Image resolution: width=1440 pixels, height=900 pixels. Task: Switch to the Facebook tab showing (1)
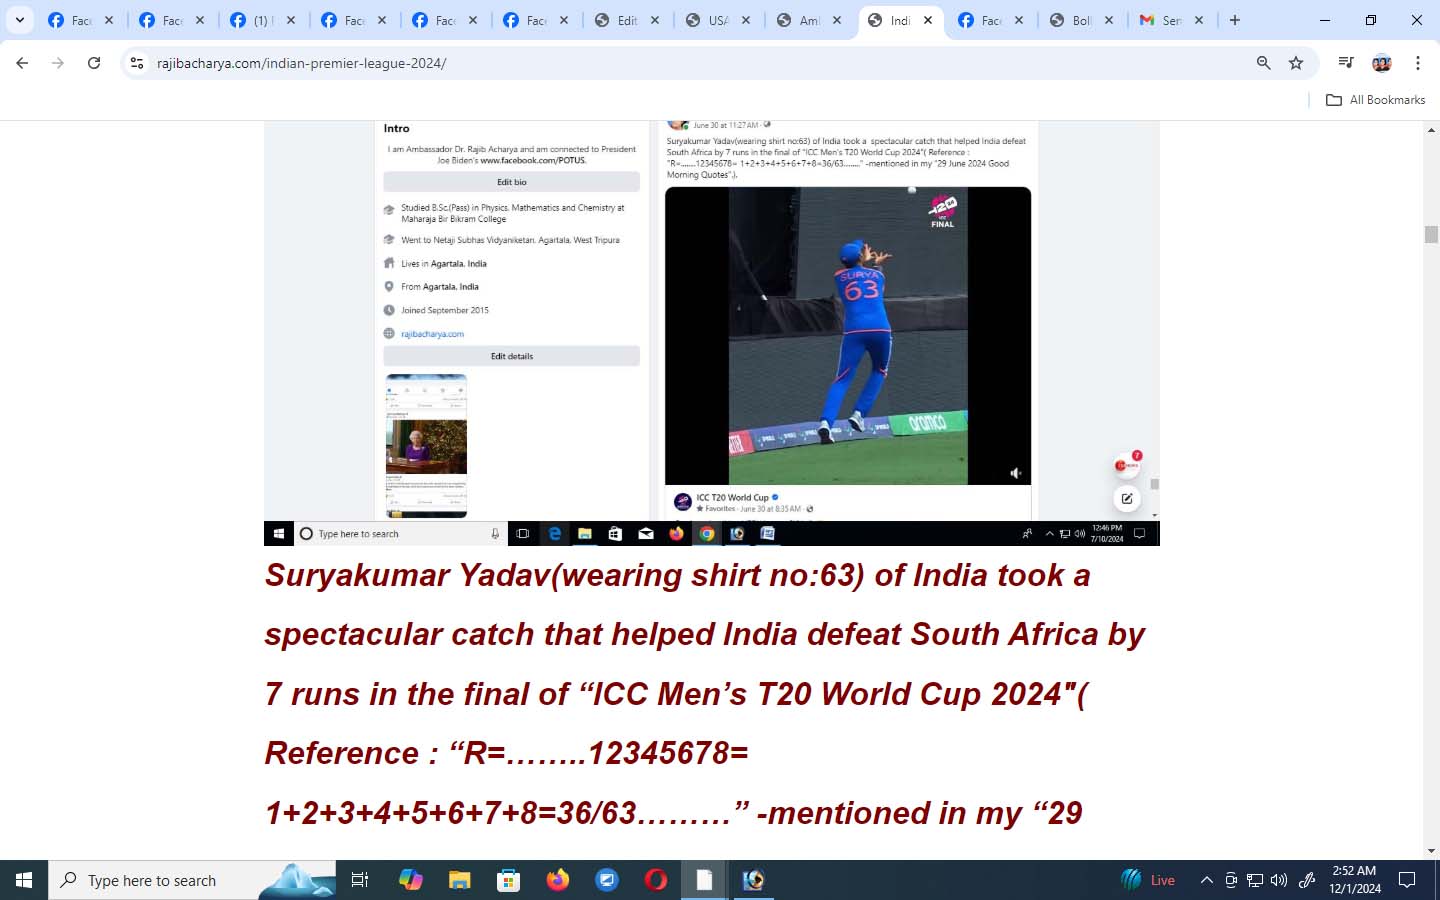pyautogui.click(x=264, y=20)
